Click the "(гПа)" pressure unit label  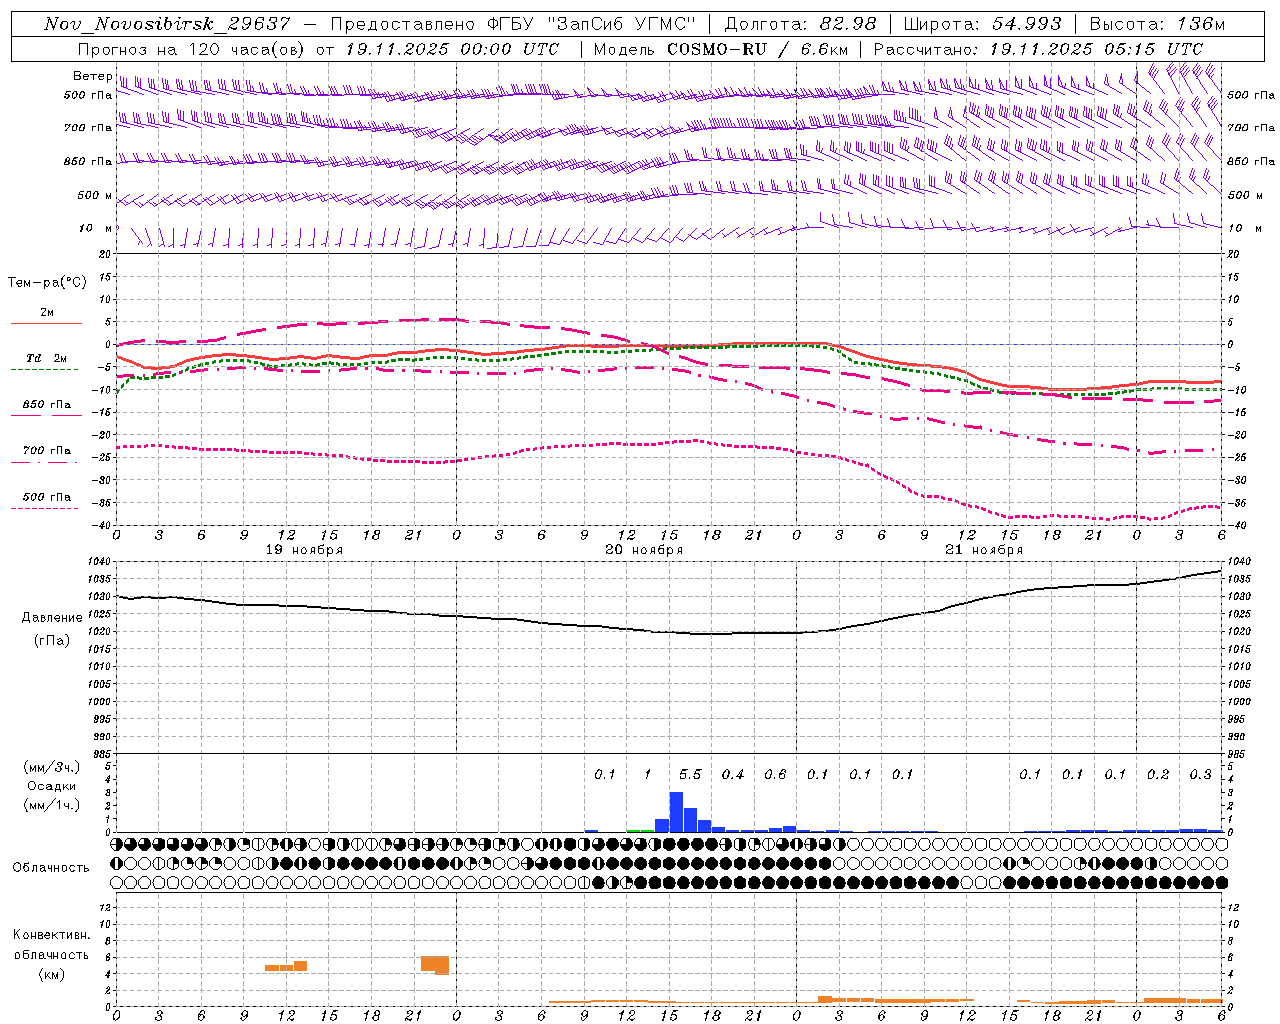[x=52, y=641]
